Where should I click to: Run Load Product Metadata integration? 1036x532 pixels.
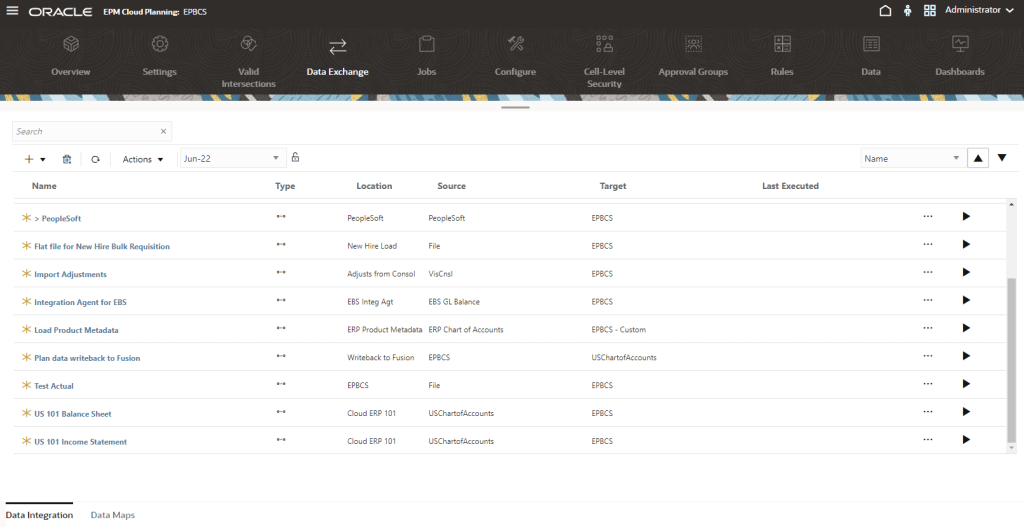[x=966, y=328]
